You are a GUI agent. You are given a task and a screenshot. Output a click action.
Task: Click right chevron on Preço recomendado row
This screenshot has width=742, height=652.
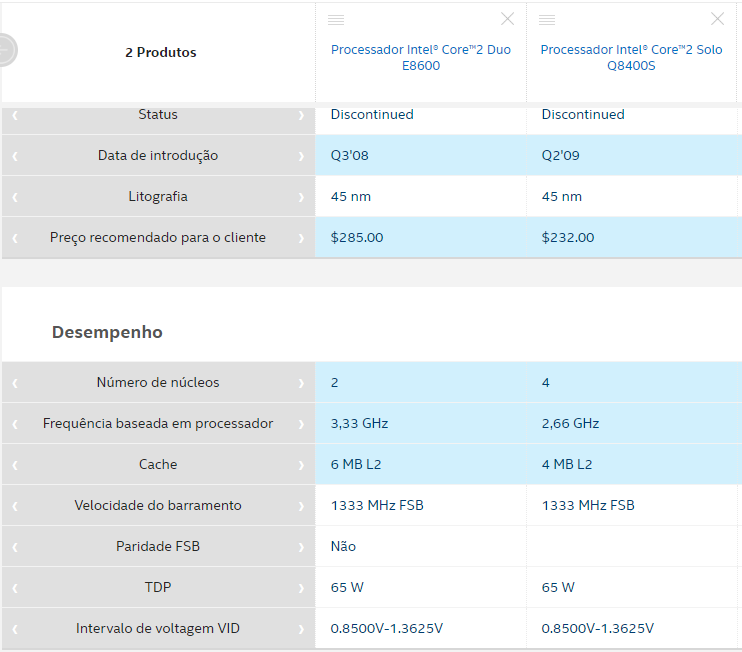pos(301,238)
